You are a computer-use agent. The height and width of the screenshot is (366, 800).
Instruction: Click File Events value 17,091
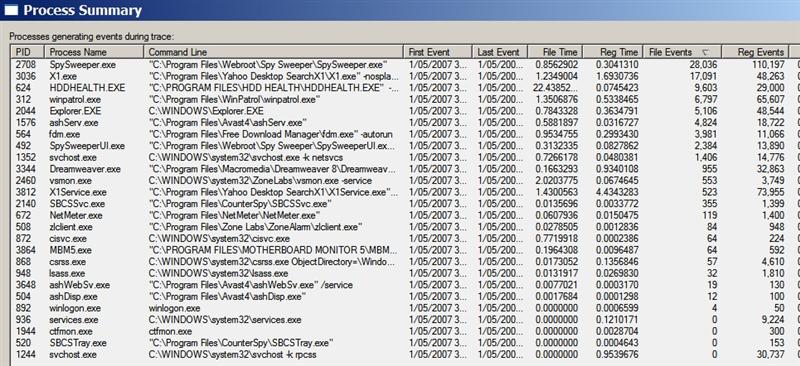click(702, 76)
